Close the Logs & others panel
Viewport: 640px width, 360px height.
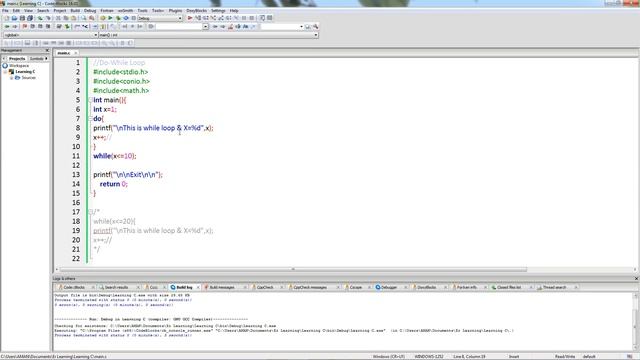point(636,278)
